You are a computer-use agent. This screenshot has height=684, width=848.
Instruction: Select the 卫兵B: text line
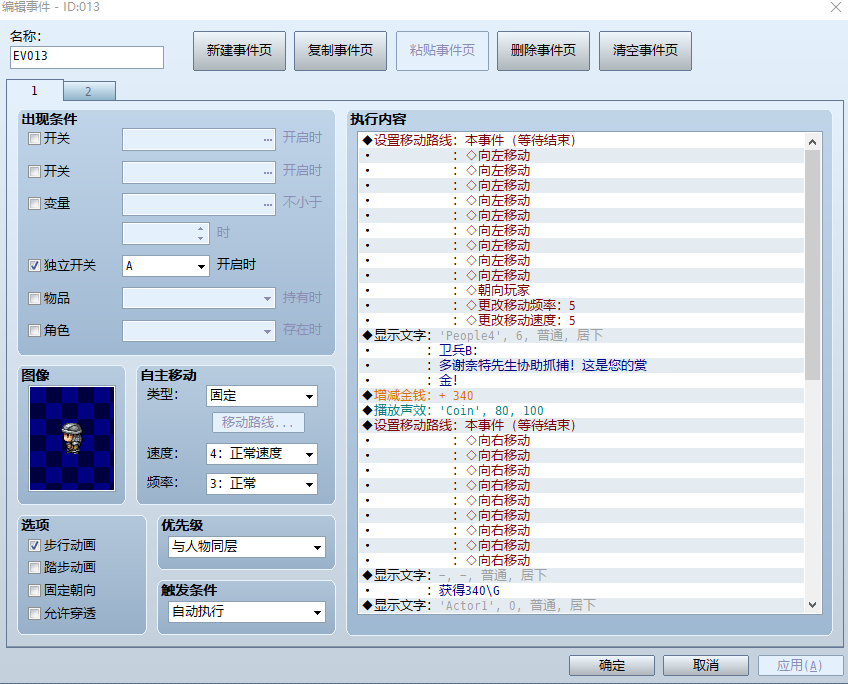[x=581, y=350]
